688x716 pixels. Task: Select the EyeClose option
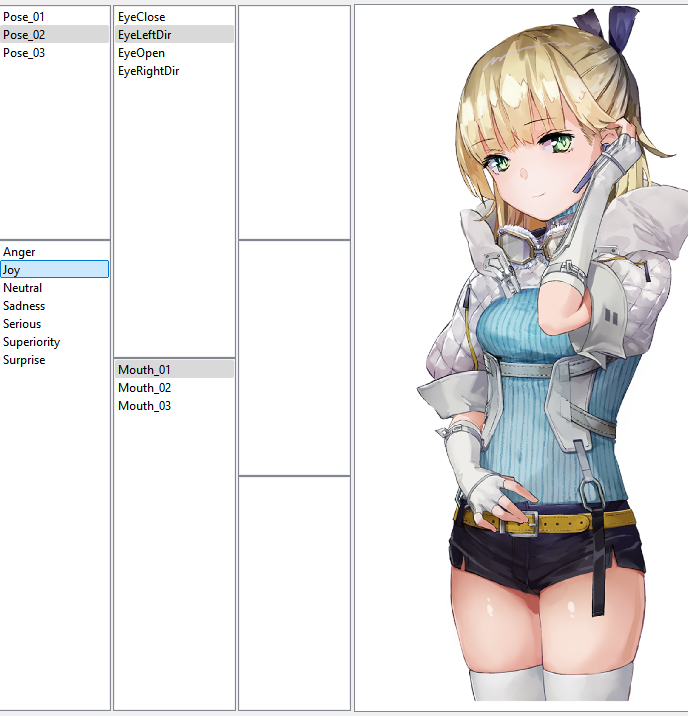(174, 17)
